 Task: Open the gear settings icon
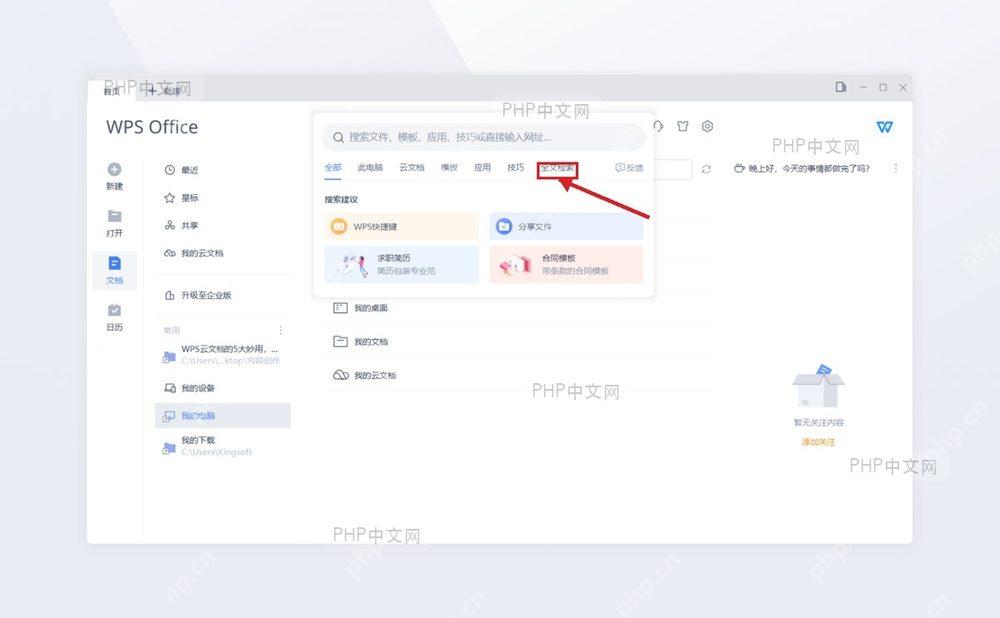pyautogui.click(x=707, y=126)
